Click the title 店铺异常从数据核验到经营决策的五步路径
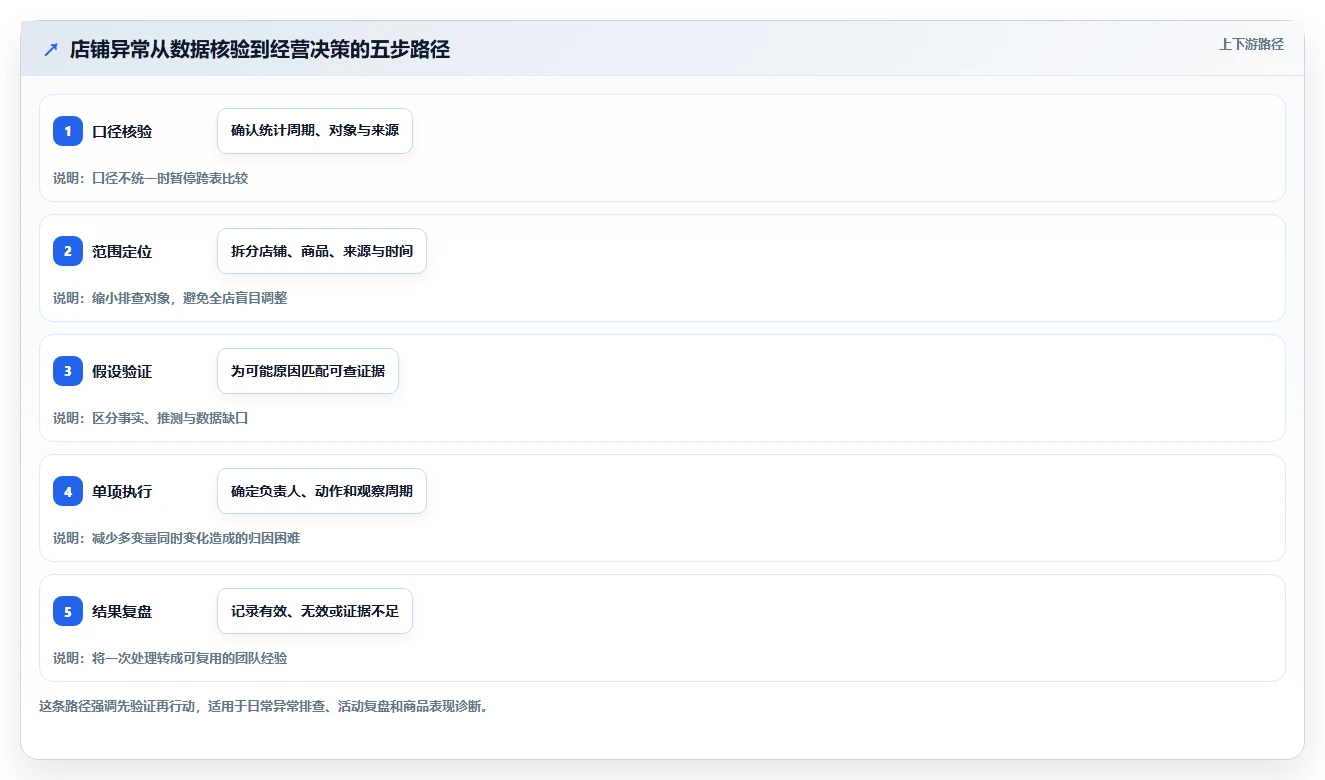This screenshot has height=780, width=1325. tap(260, 50)
